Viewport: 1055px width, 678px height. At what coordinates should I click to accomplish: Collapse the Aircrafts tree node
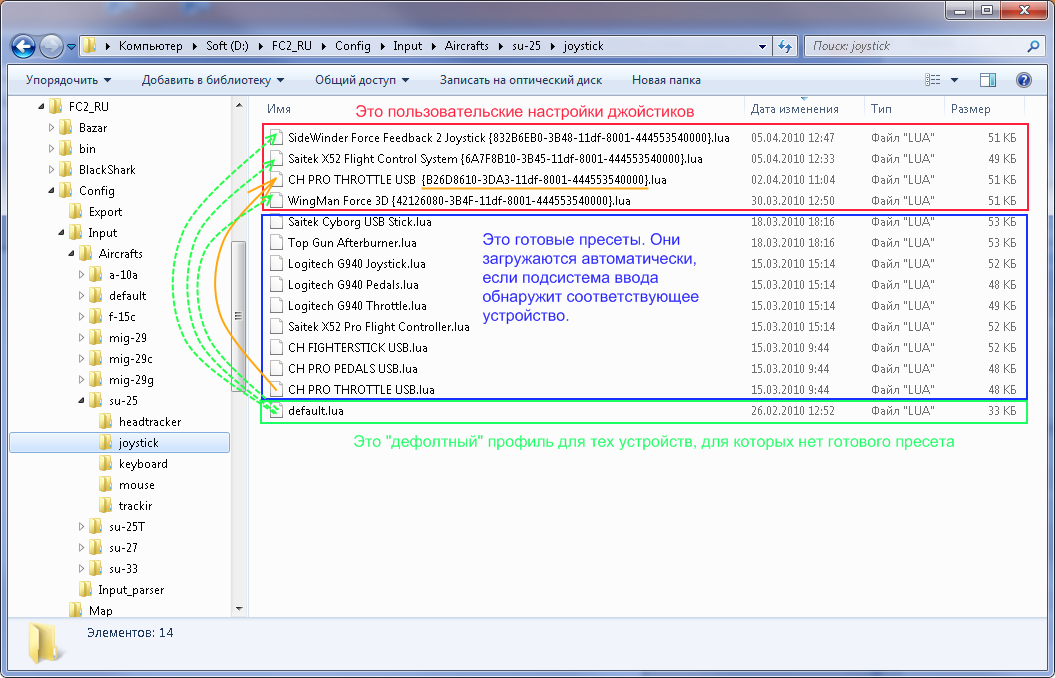[x=71, y=254]
